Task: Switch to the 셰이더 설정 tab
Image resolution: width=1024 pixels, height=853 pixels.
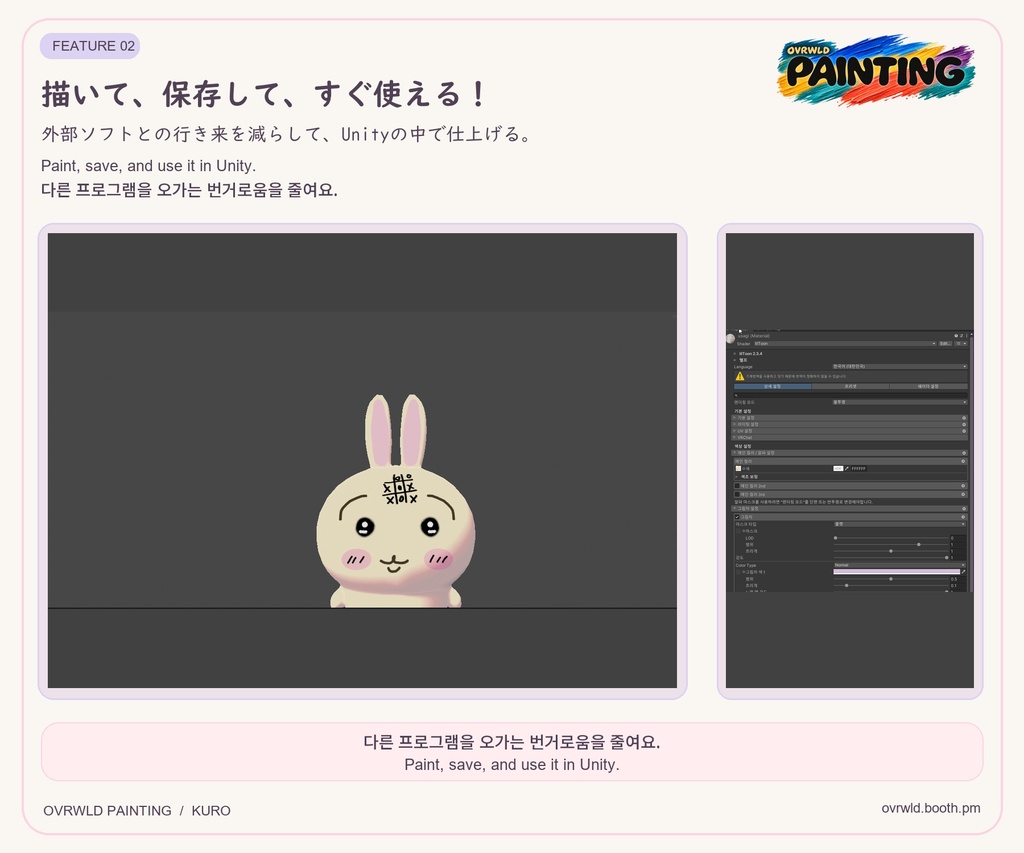Action: point(929,386)
